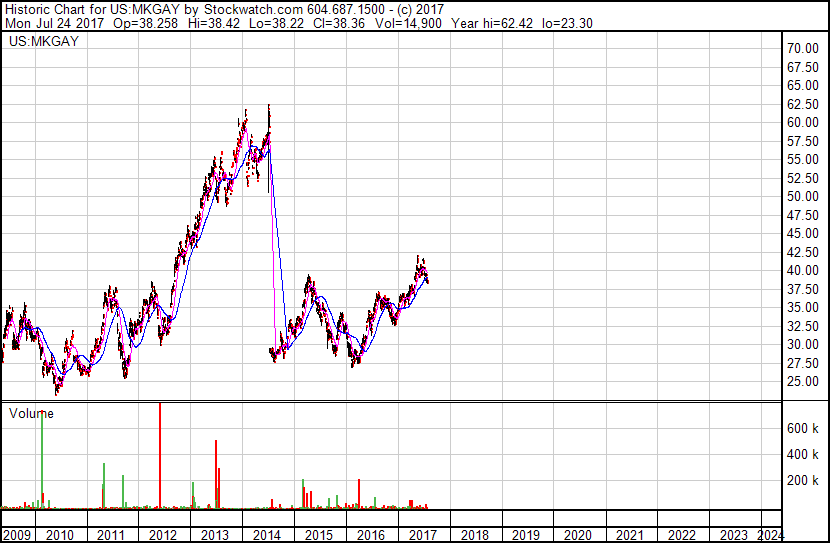830x543 pixels.
Task: Click the Stockwatch.com name in header
Action: 254,10
